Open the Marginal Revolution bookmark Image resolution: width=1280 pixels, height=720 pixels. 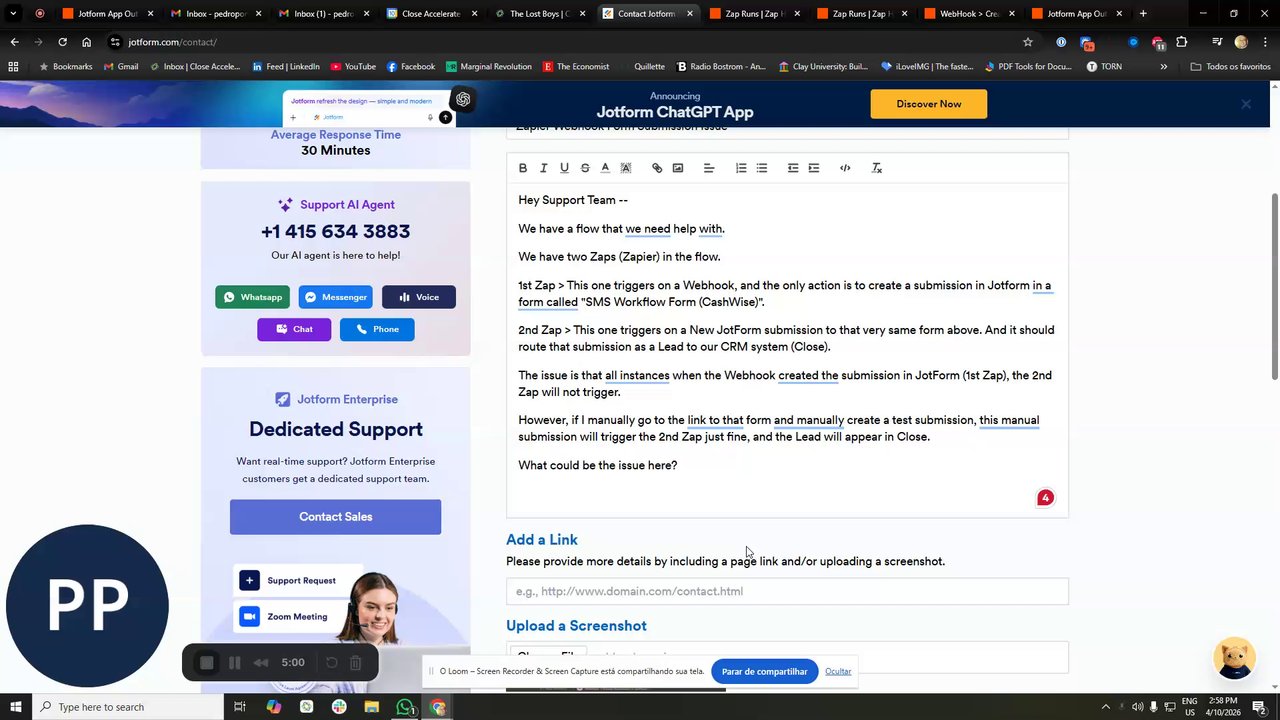(x=488, y=67)
